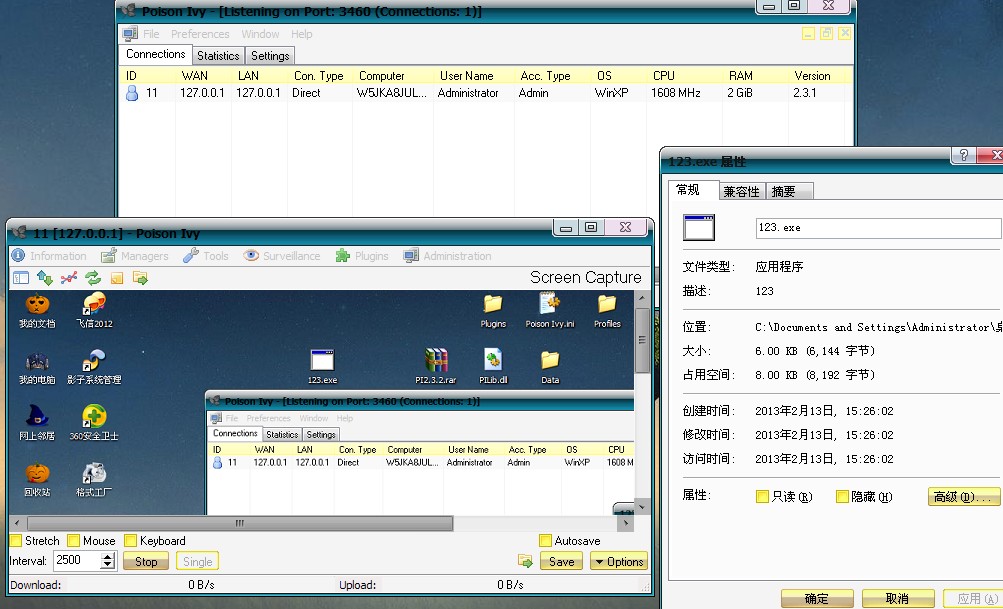Toggle the tree panel layout icon
Viewport: 1003px width, 609px height.
point(21,278)
